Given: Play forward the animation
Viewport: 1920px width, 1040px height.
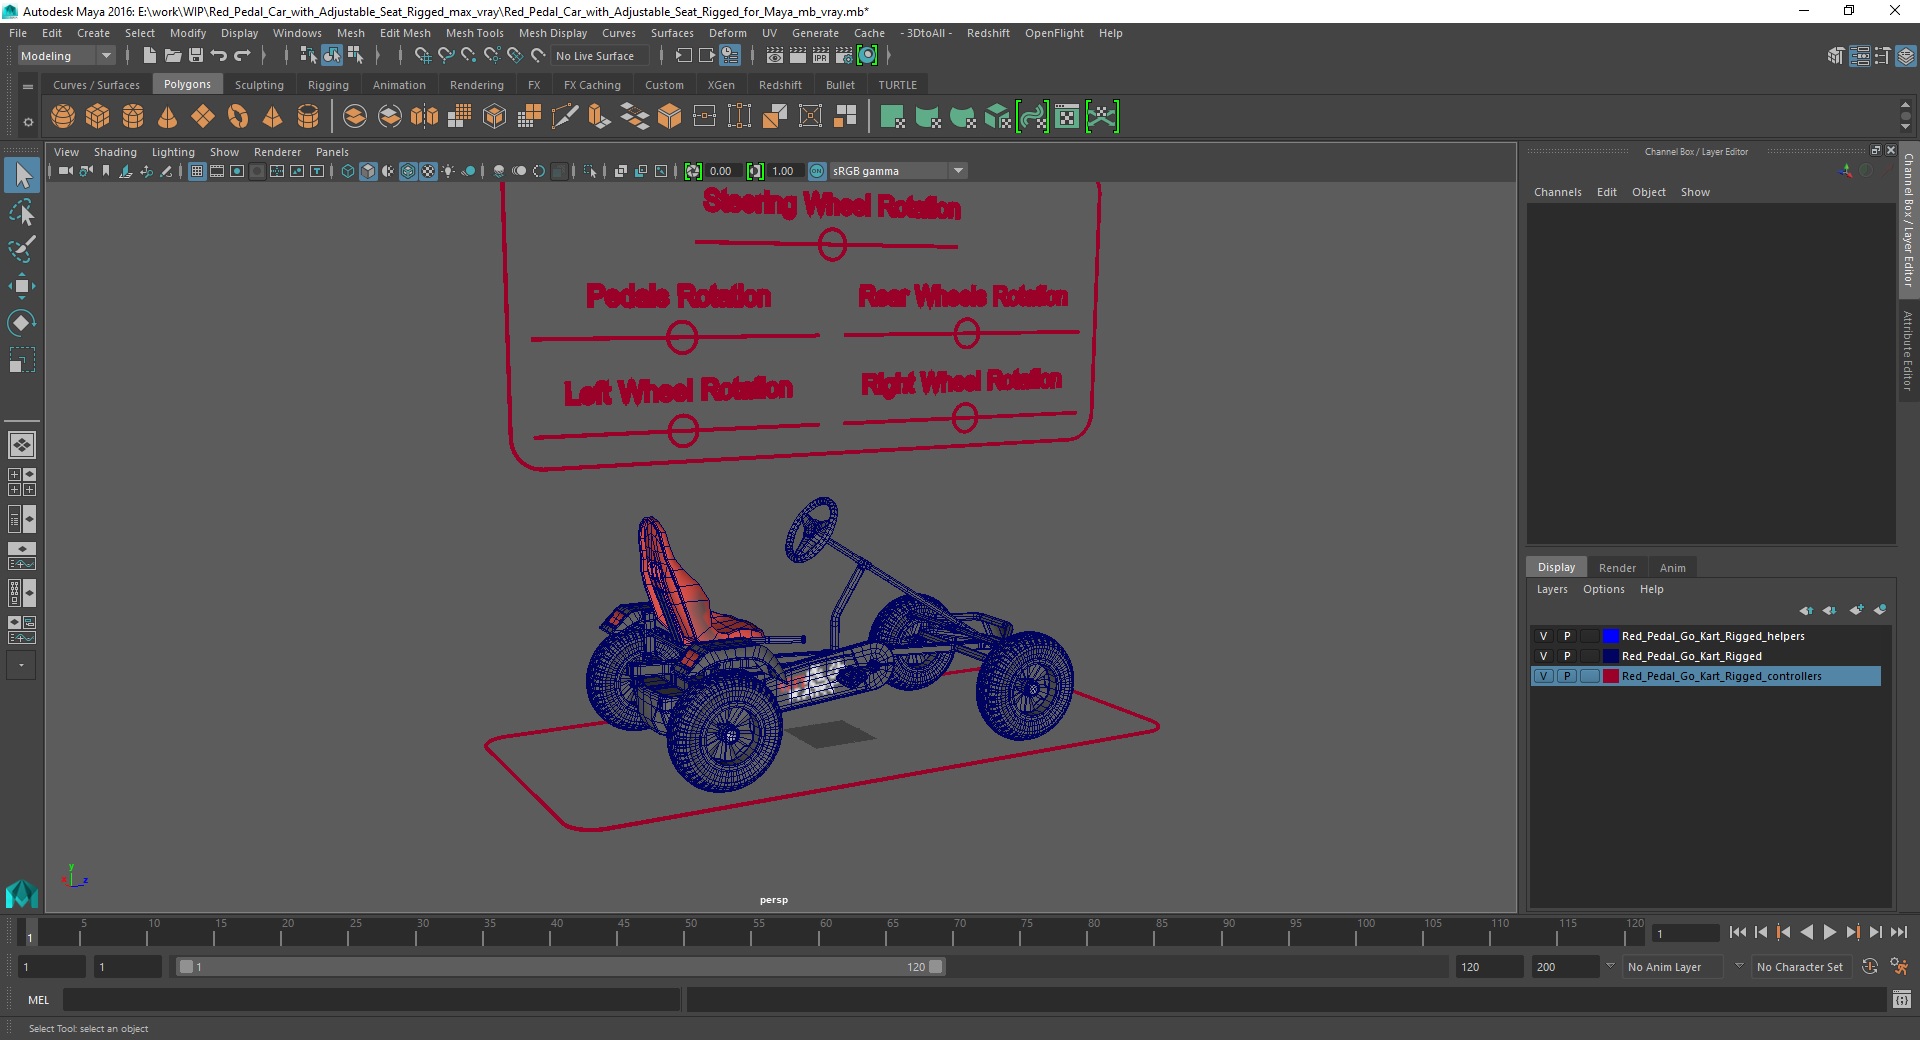Looking at the screenshot, I should pos(1829,932).
